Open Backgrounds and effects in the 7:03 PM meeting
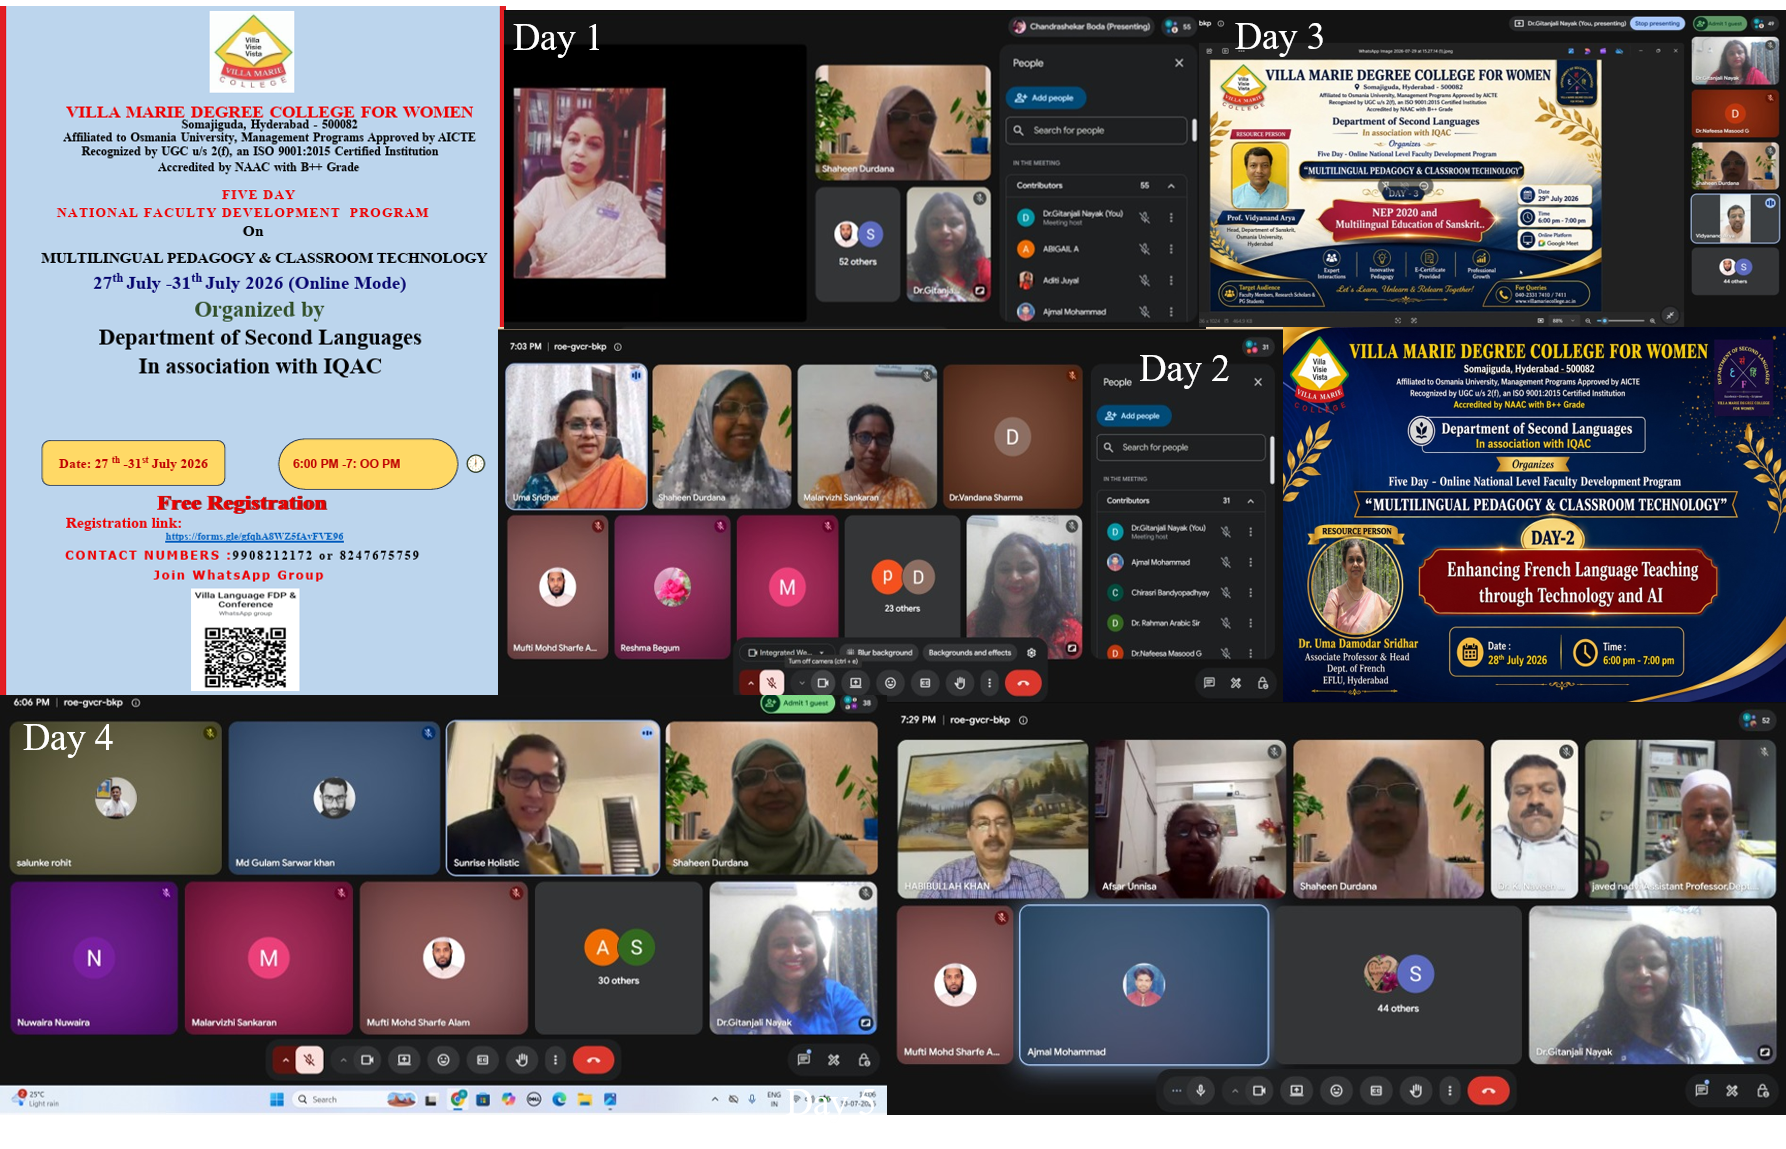This screenshot has width=1786, height=1149. point(969,652)
